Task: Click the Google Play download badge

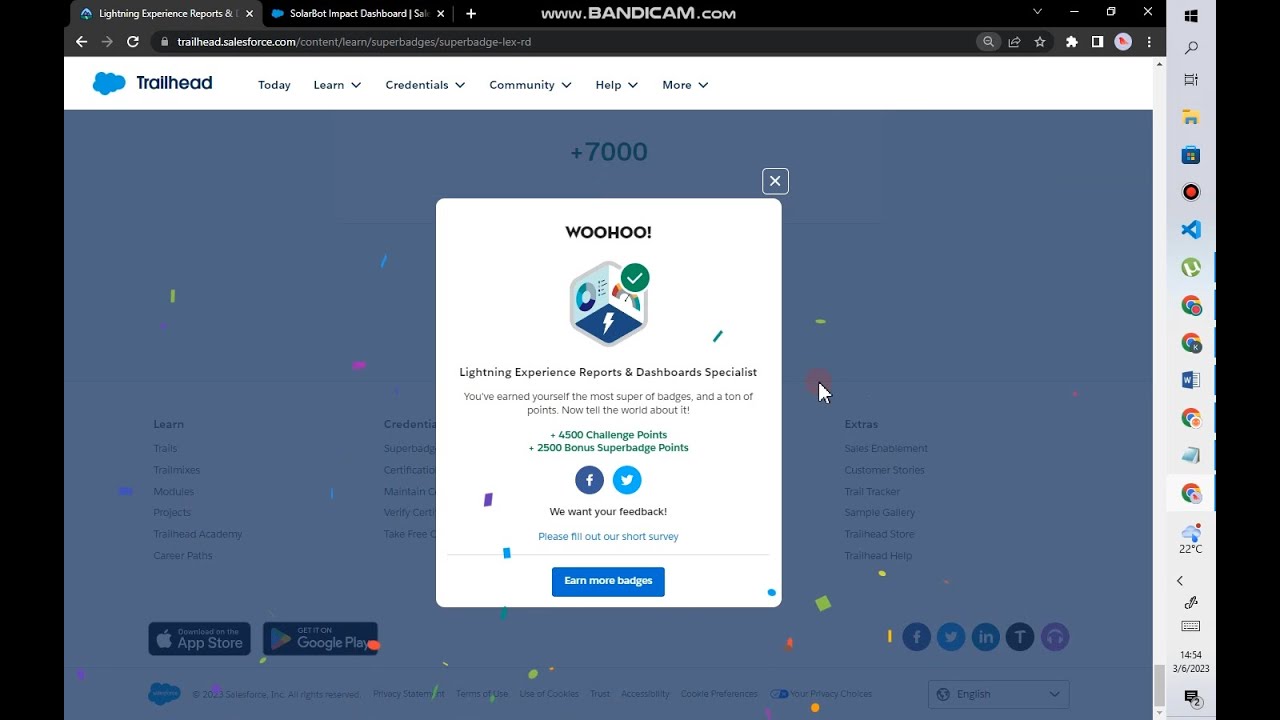Action: pyautogui.click(x=320, y=638)
